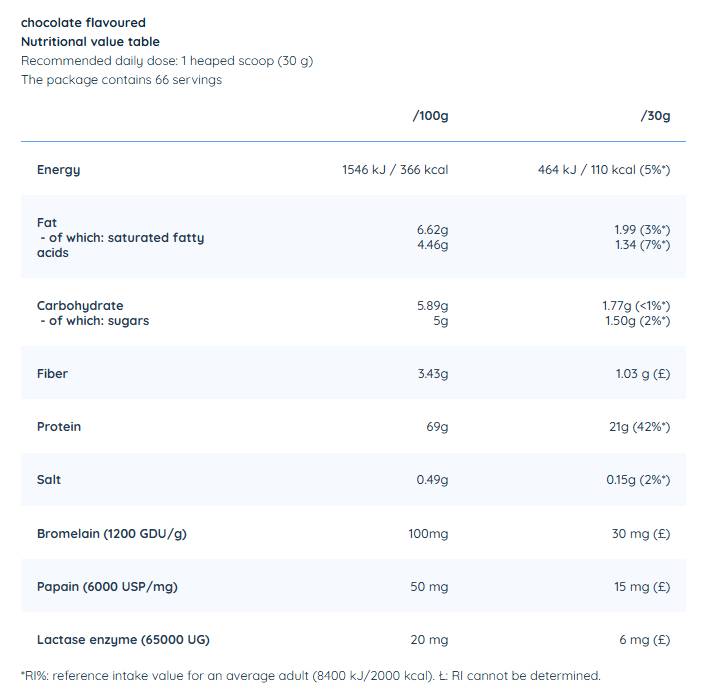Click the Energy row label
Screen dimensions: 710x698
[58, 170]
